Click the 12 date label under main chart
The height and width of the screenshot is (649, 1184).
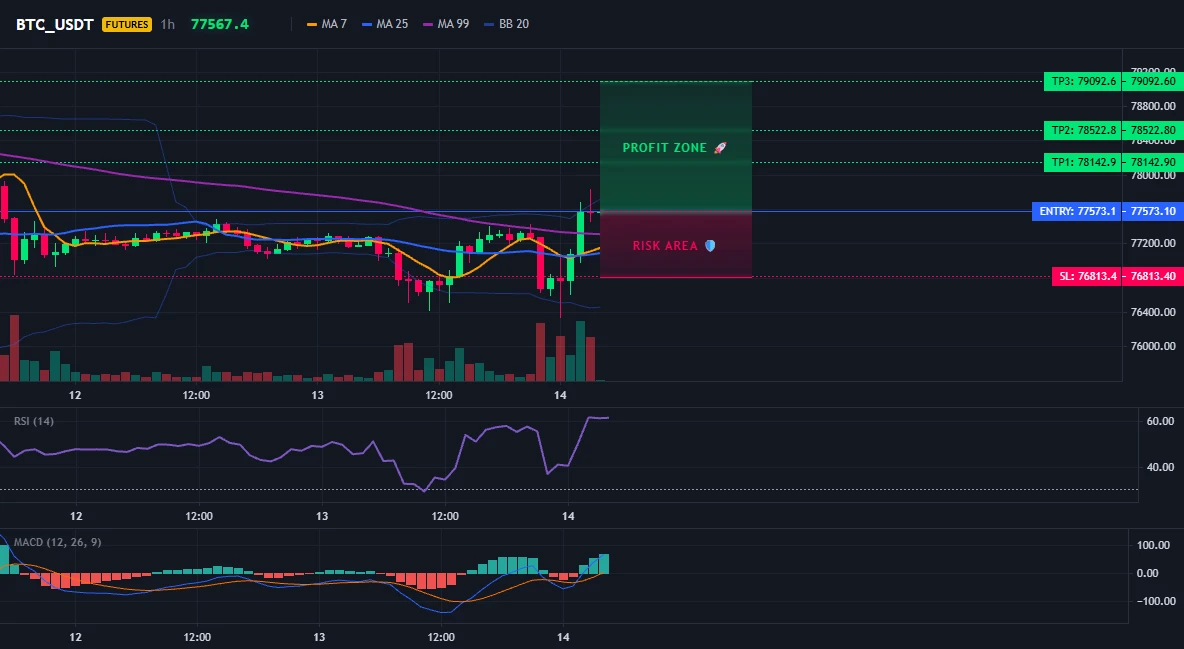[x=75, y=395]
